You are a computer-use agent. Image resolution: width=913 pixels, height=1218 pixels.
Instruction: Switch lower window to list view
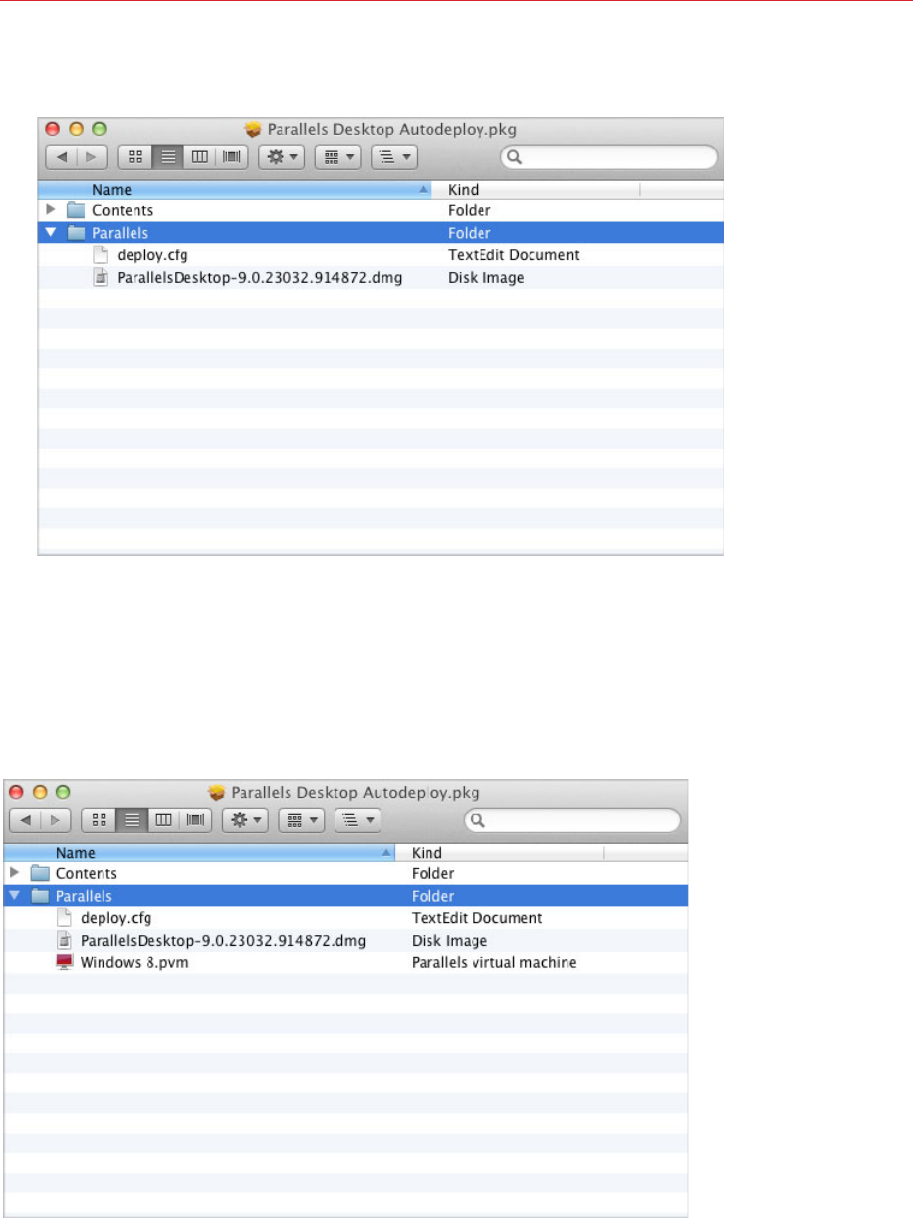(x=132, y=820)
